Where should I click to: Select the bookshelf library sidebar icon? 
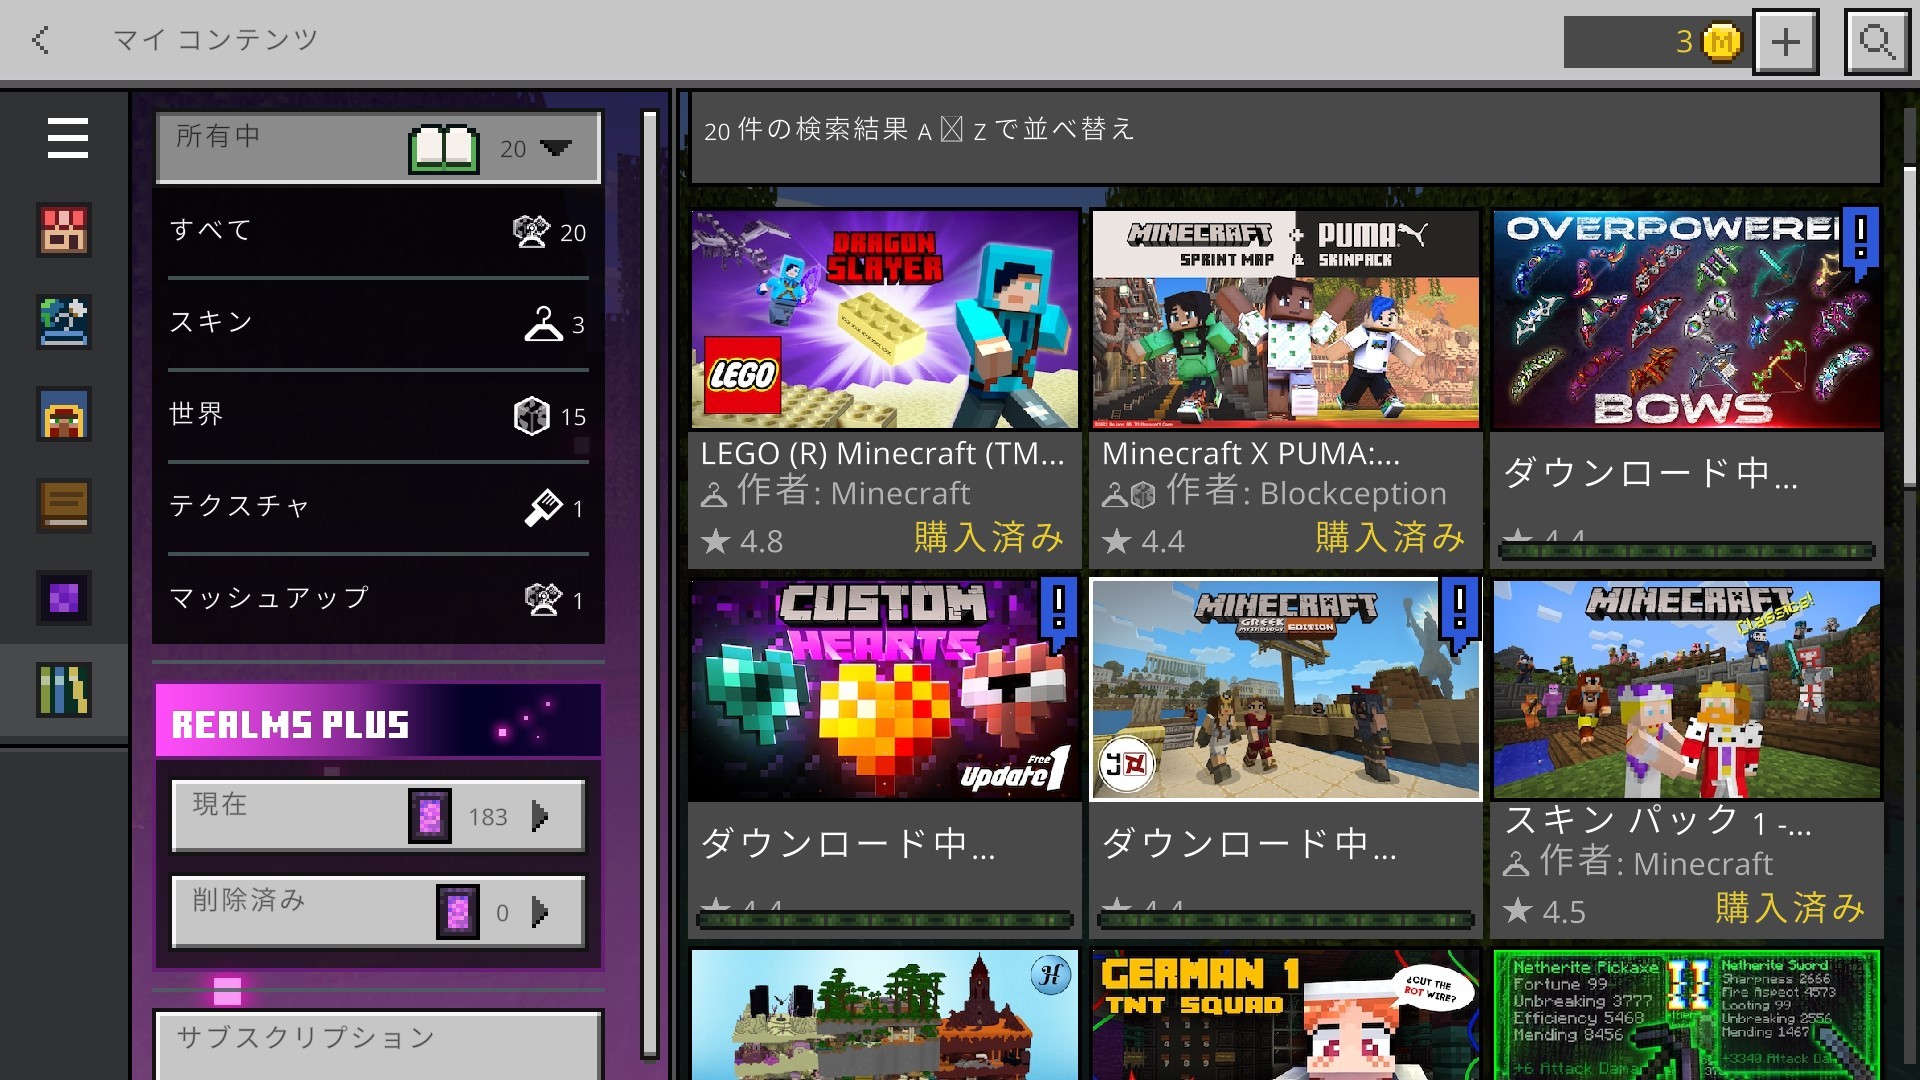click(x=64, y=690)
